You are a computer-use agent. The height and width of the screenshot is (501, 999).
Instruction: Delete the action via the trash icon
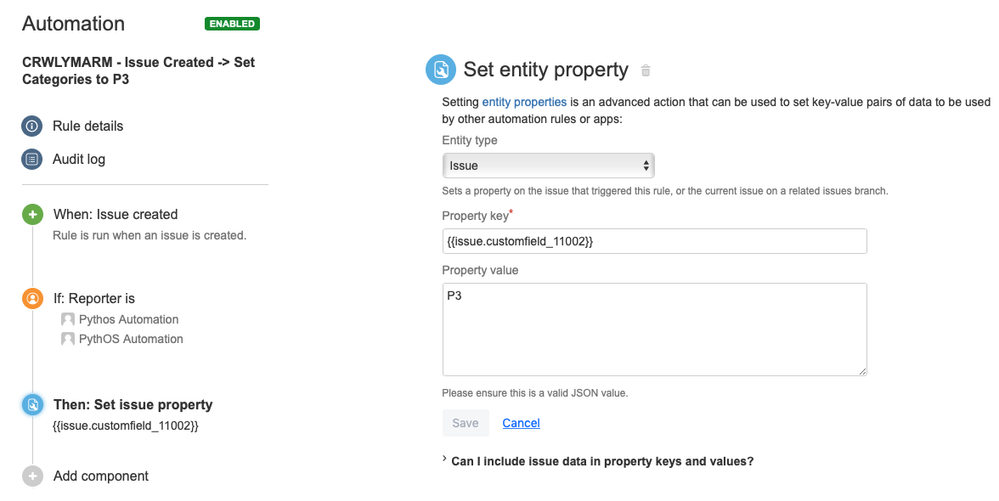[645, 70]
